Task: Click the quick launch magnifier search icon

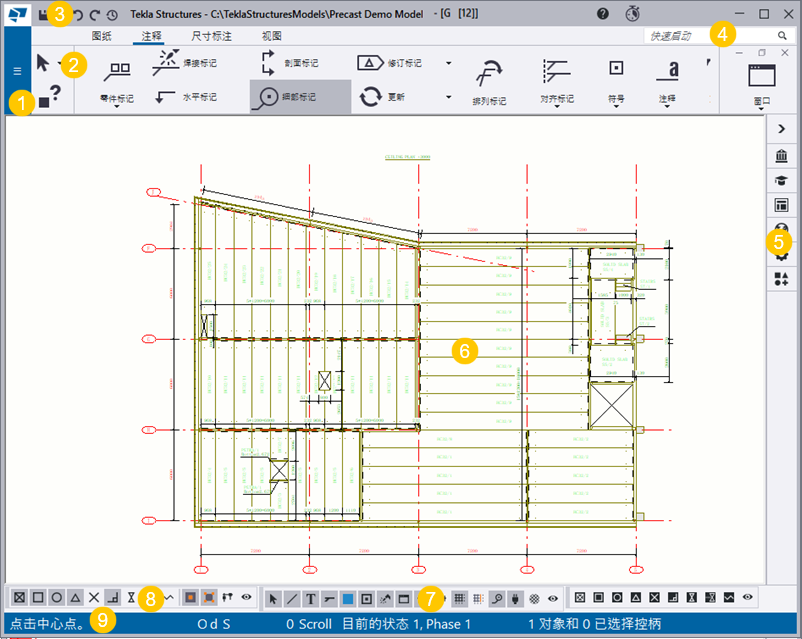Action: [x=782, y=36]
